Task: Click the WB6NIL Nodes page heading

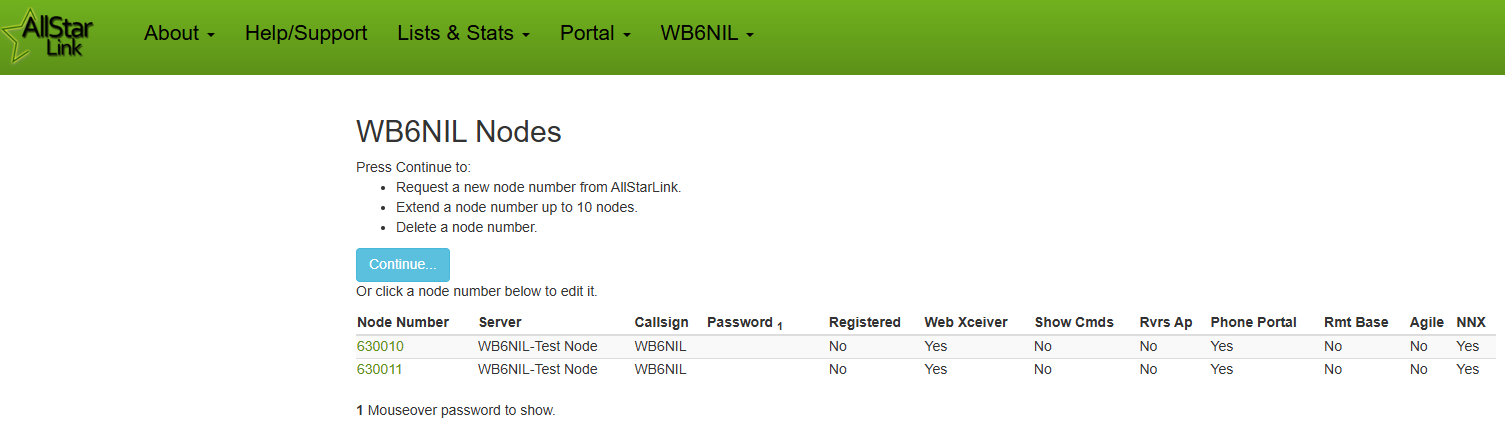Action: 459,131
